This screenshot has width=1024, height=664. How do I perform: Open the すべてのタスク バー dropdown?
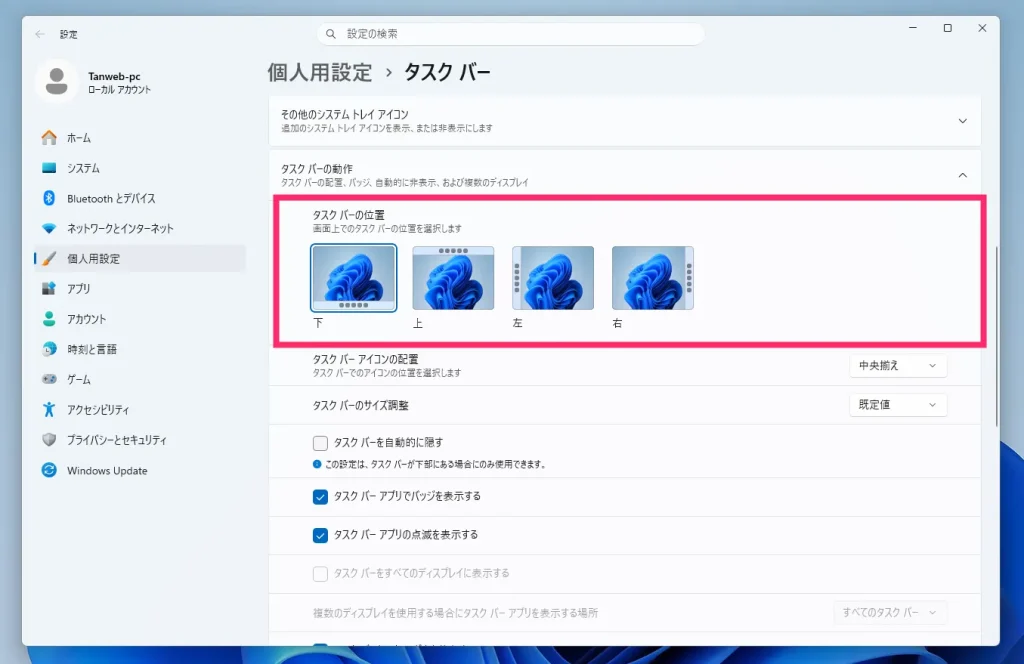point(890,612)
